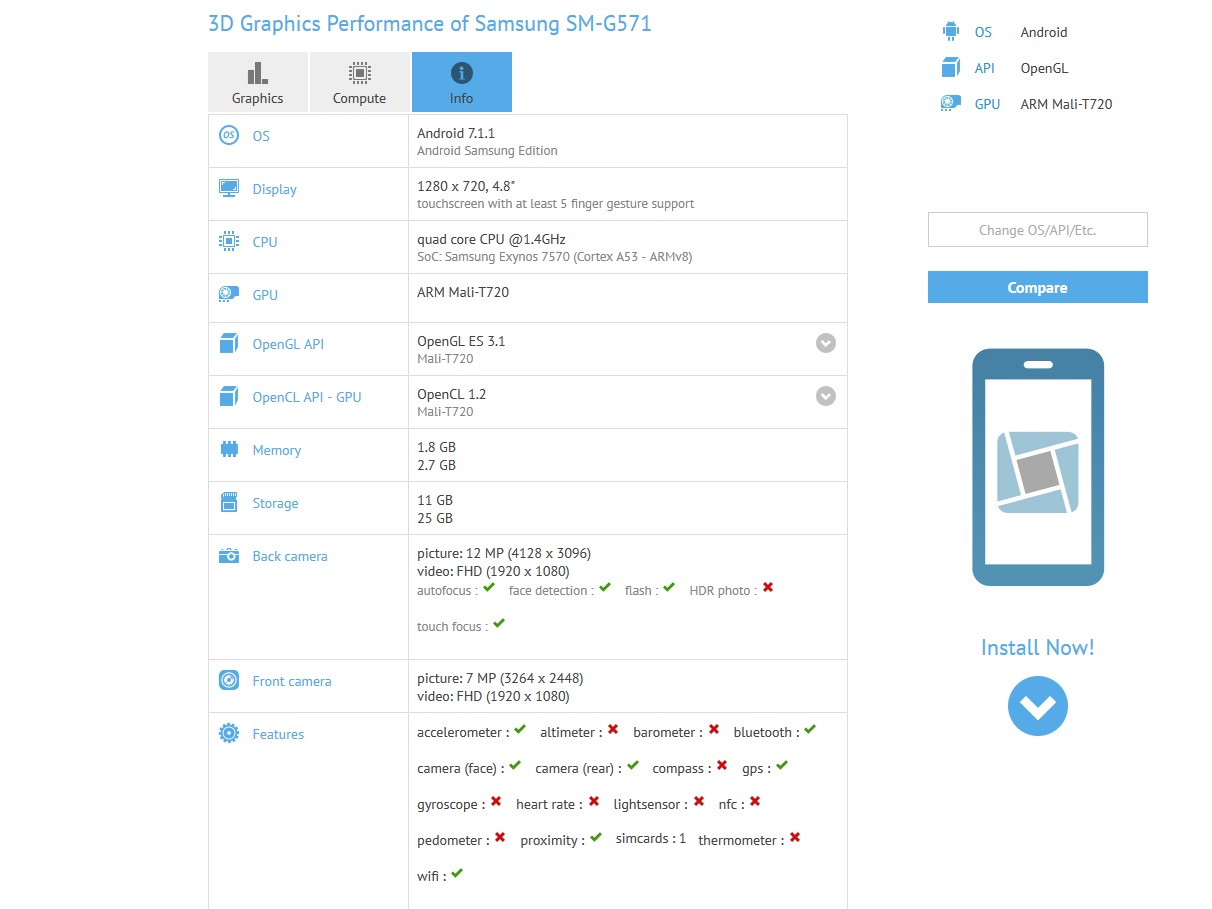Click the Compare button
Image resolution: width=1212 pixels, height=909 pixels.
[x=1038, y=287]
